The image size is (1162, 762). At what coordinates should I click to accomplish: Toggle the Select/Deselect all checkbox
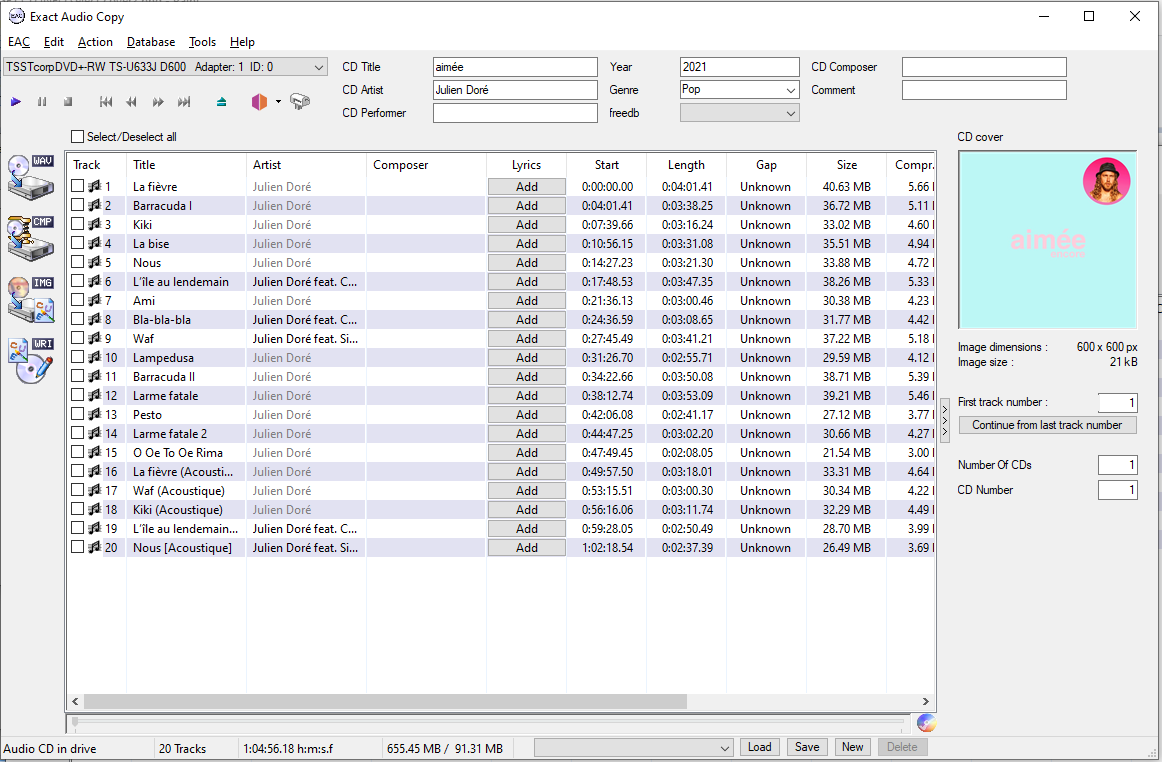[x=77, y=136]
